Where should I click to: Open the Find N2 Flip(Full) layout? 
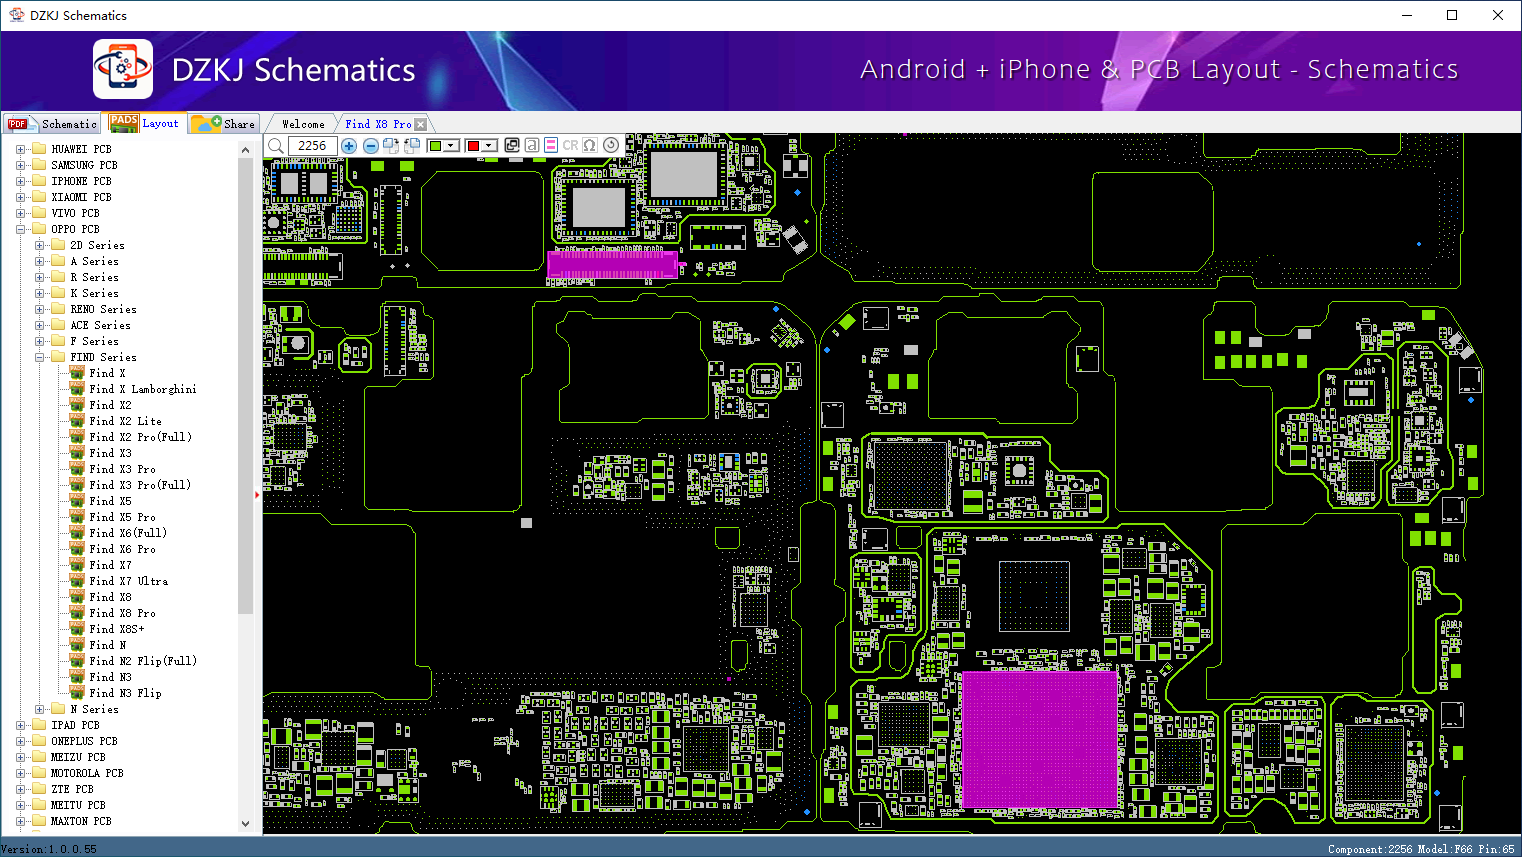(142, 661)
